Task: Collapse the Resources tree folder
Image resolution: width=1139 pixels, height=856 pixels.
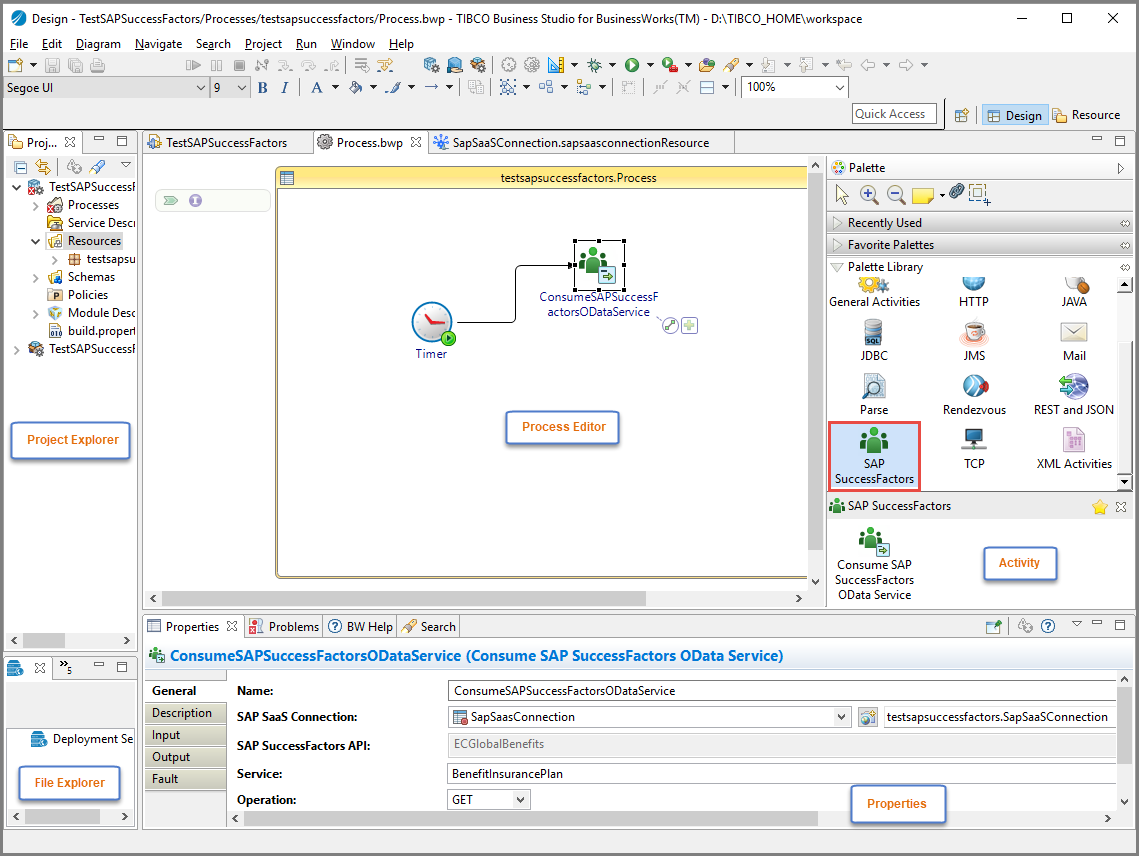Action: tap(36, 241)
